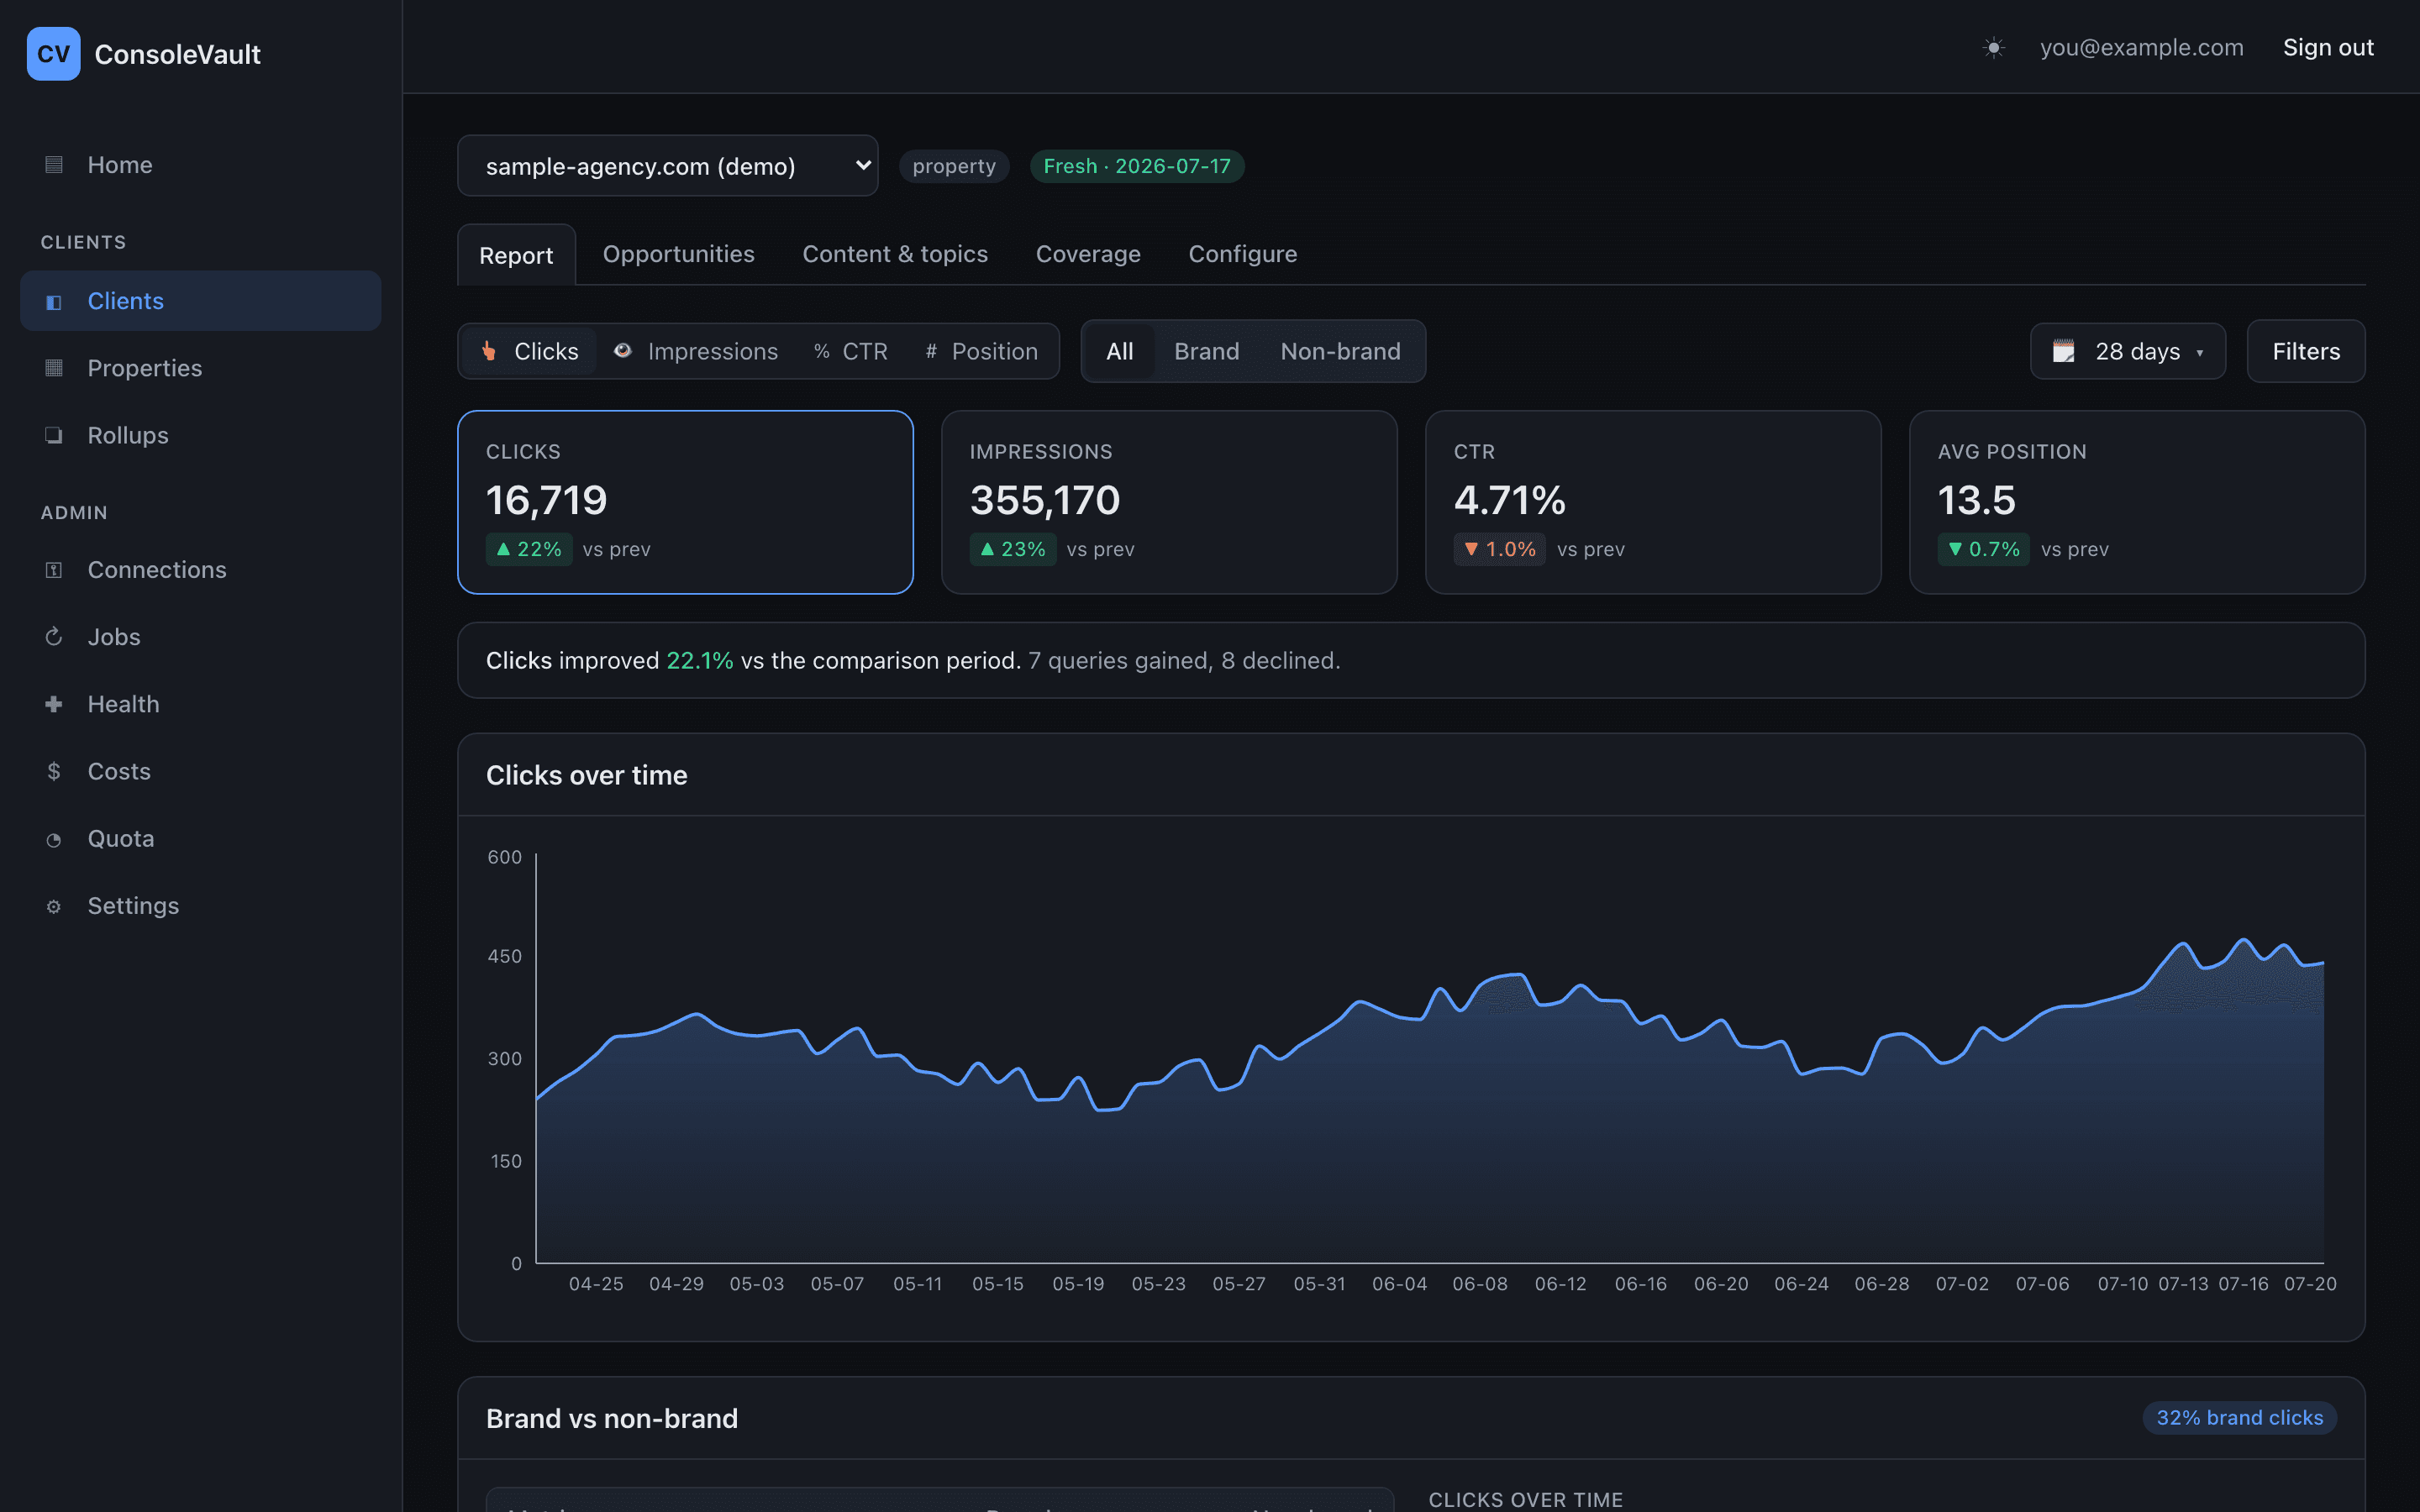Click the Rollups sidebar icon

coord(54,435)
